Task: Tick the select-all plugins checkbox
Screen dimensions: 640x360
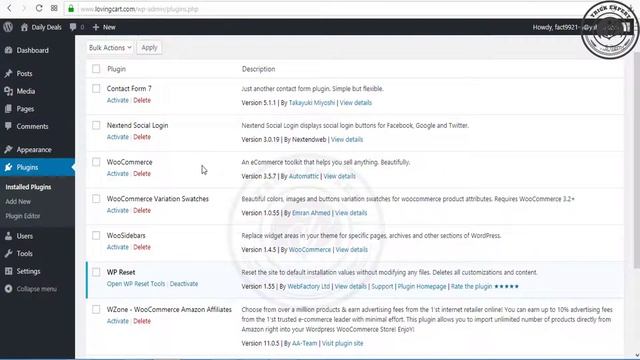Action: (96, 69)
